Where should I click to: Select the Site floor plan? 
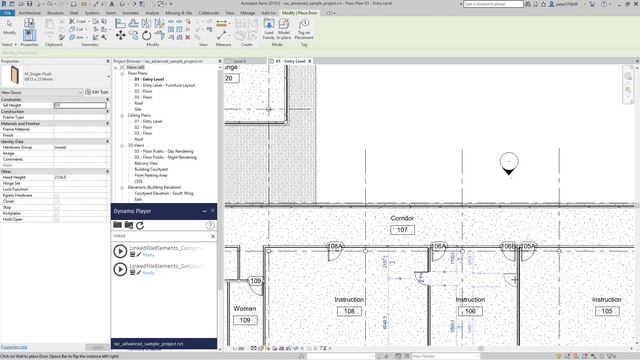point(138,109)
